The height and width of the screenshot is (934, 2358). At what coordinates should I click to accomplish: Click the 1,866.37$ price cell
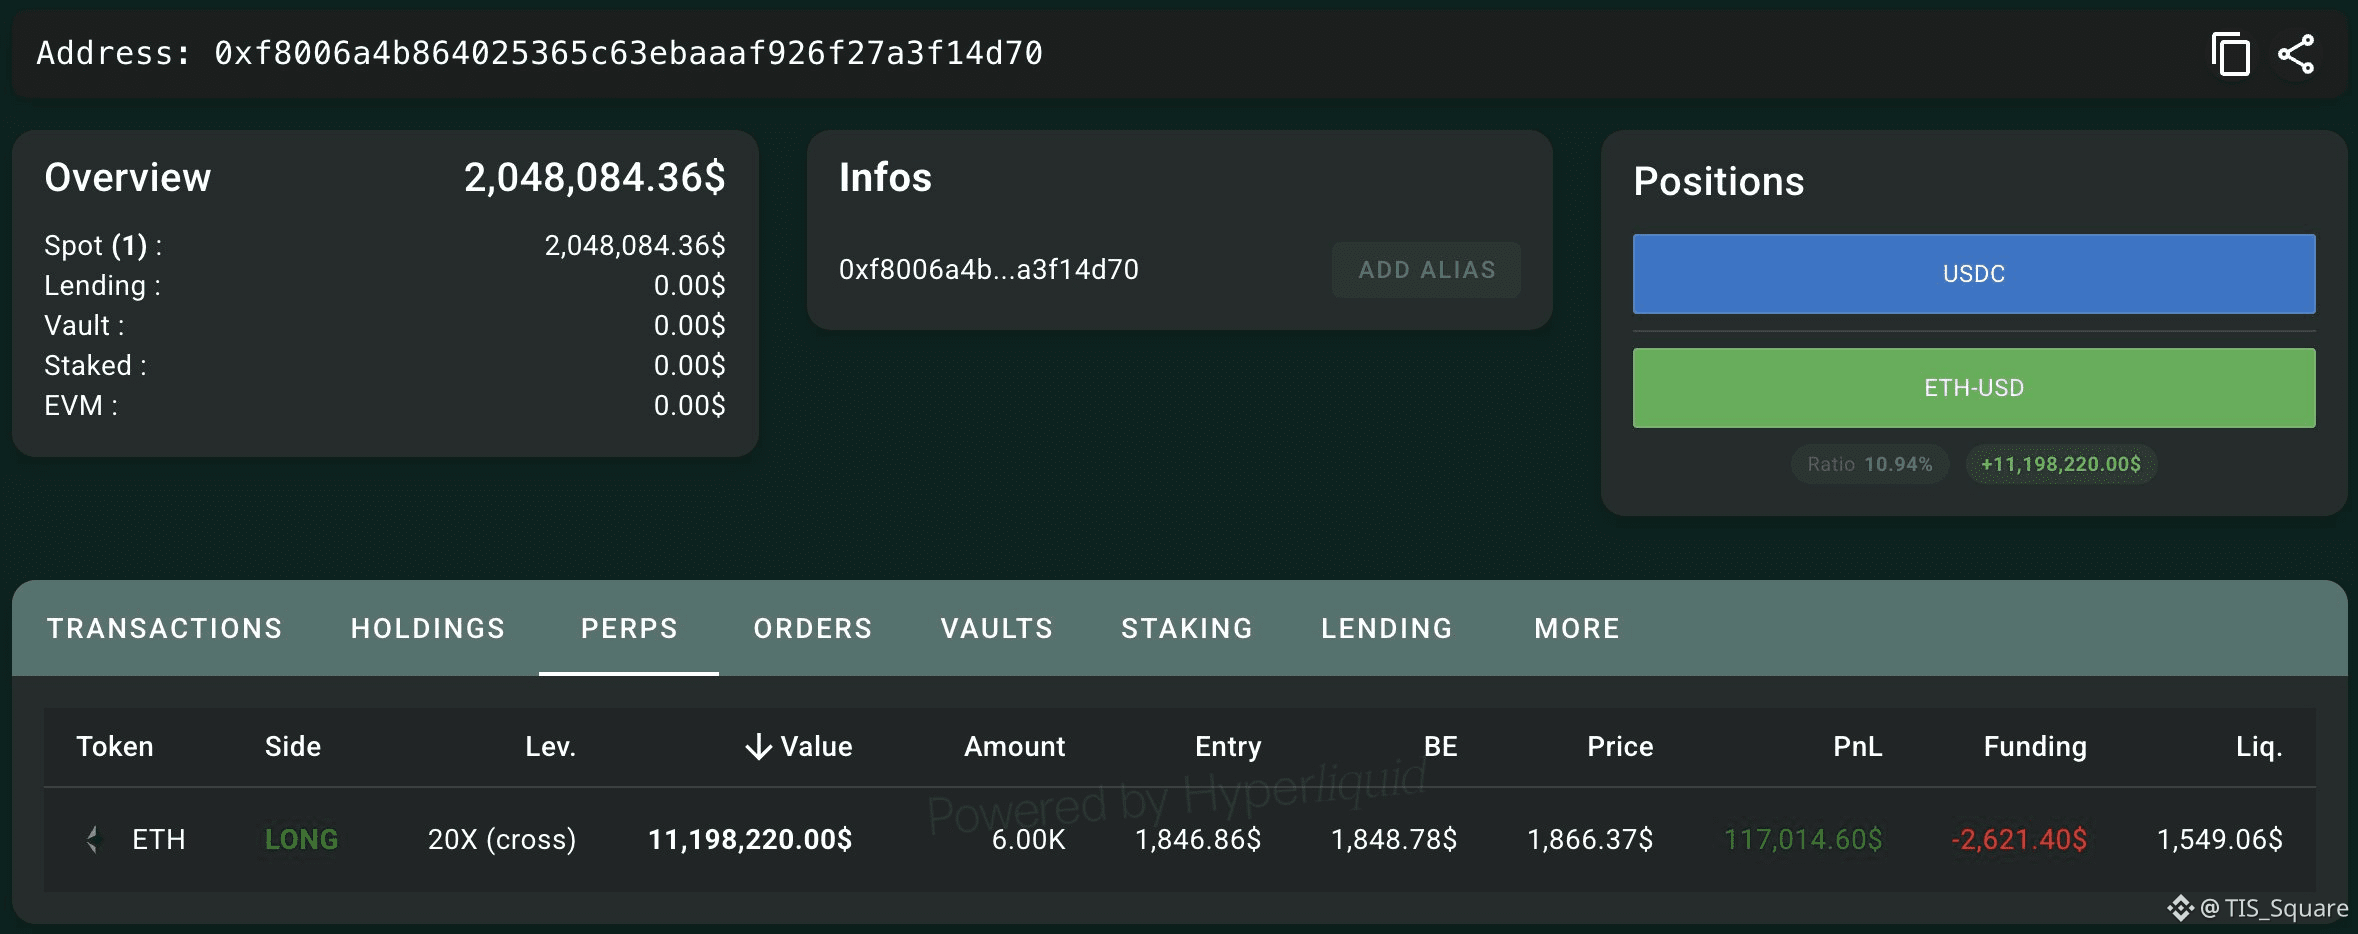pos(1590,839)
